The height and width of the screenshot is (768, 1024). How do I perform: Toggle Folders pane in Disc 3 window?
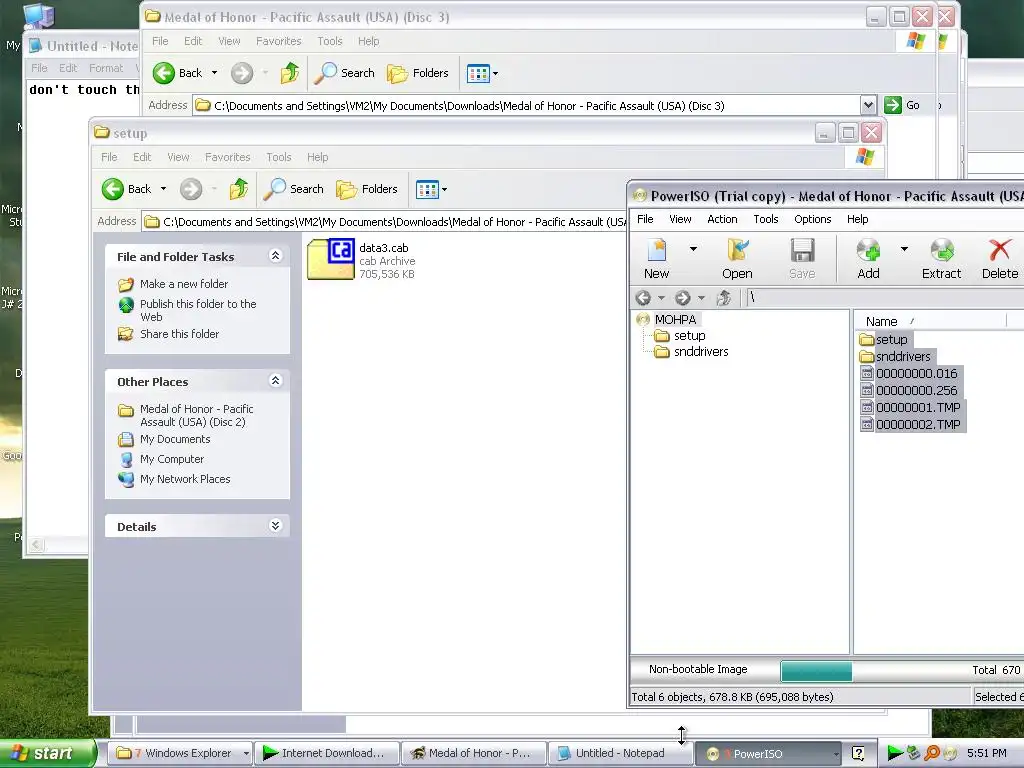pyautogui.click(x=418, y=72)
